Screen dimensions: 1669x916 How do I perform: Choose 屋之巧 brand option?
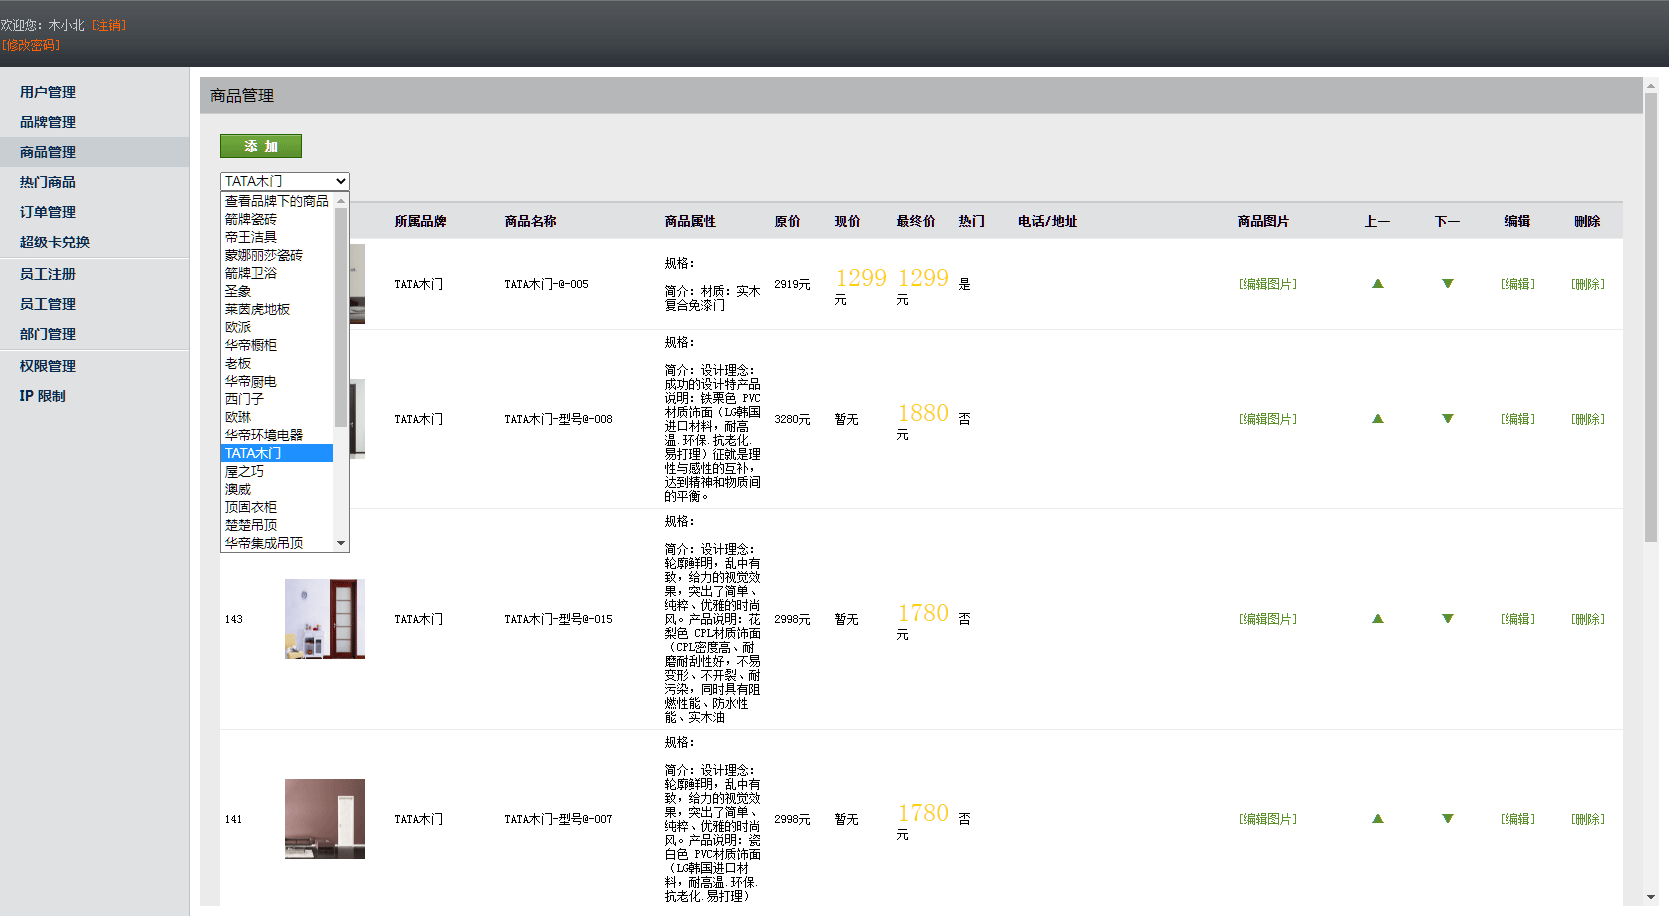click(x=277, y=471)
